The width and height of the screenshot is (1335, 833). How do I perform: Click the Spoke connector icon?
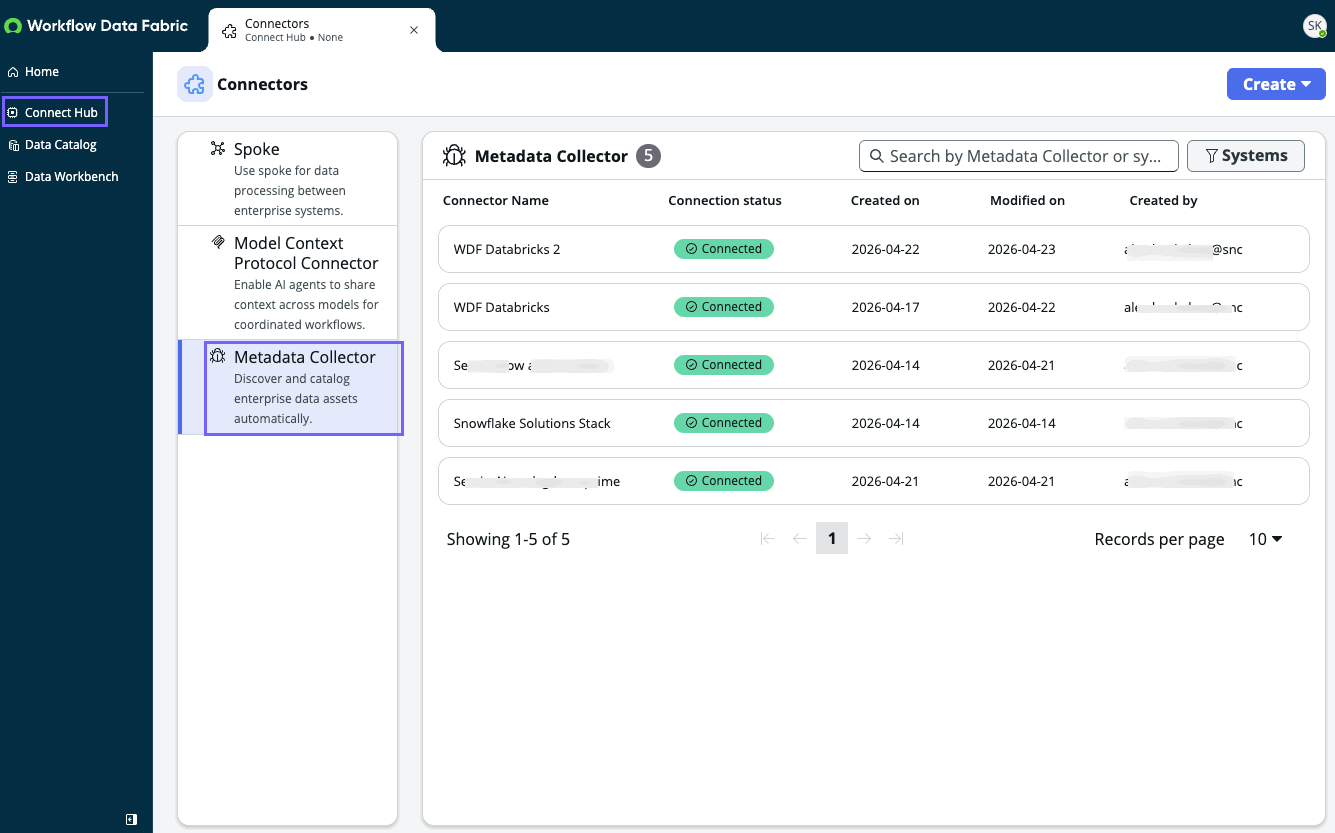tap(217, 149)
